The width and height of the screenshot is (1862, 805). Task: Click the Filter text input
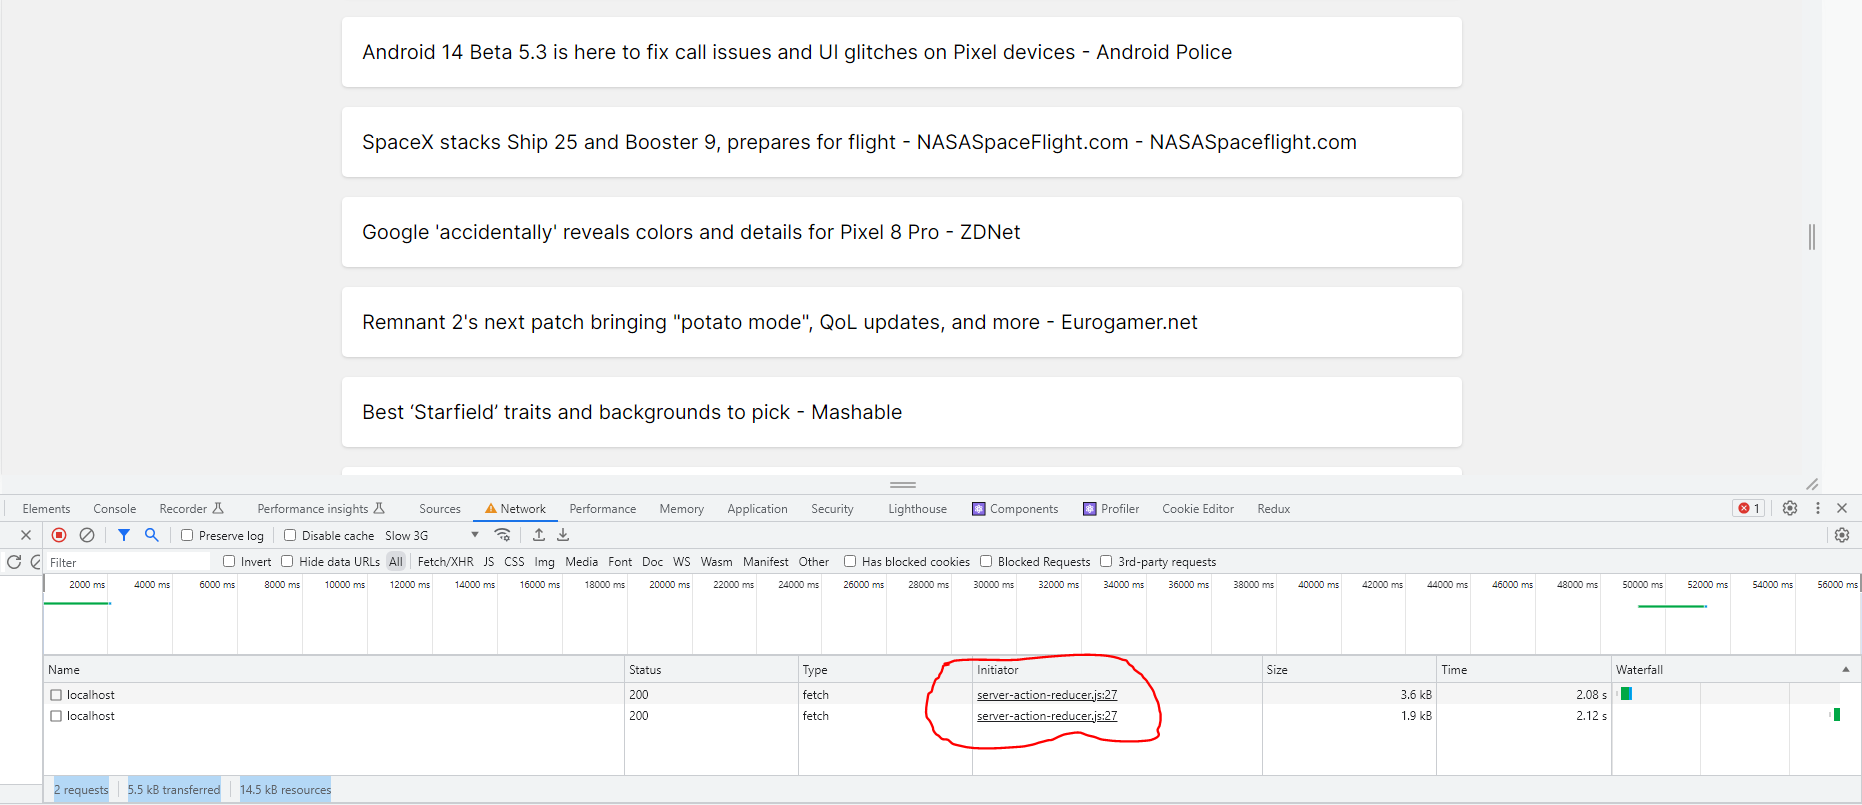[x=128, y=562]
